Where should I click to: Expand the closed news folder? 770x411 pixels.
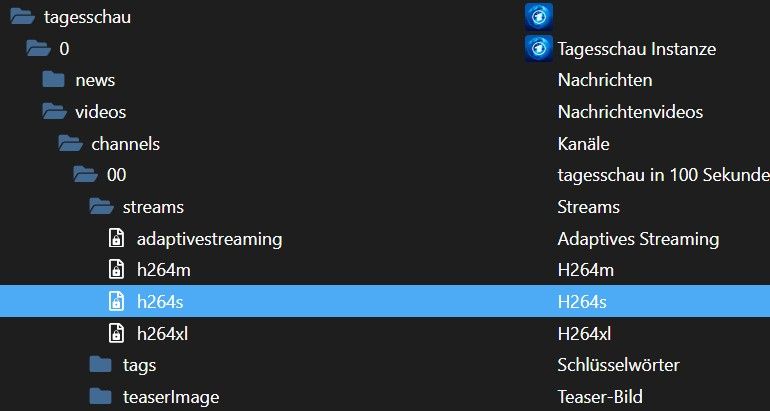(x=54, y=80)
